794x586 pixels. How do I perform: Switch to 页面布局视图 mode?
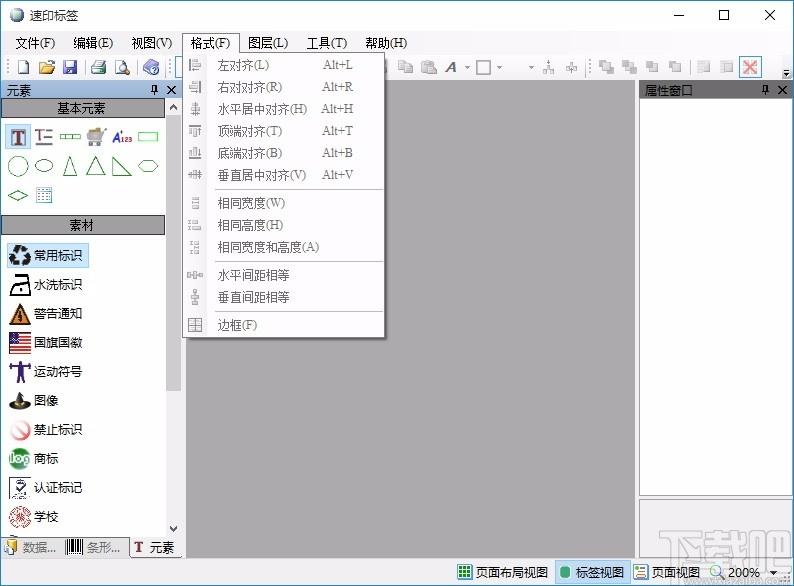coord(502,572)
